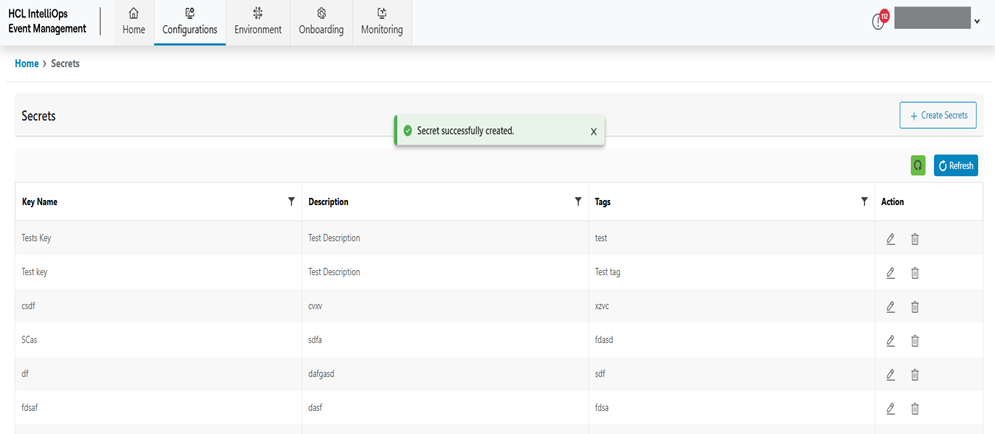Image resolution: width=995 pixels, height=434 pixels.
Task: Follow the Home breadcrumb link
Action: 27,64
